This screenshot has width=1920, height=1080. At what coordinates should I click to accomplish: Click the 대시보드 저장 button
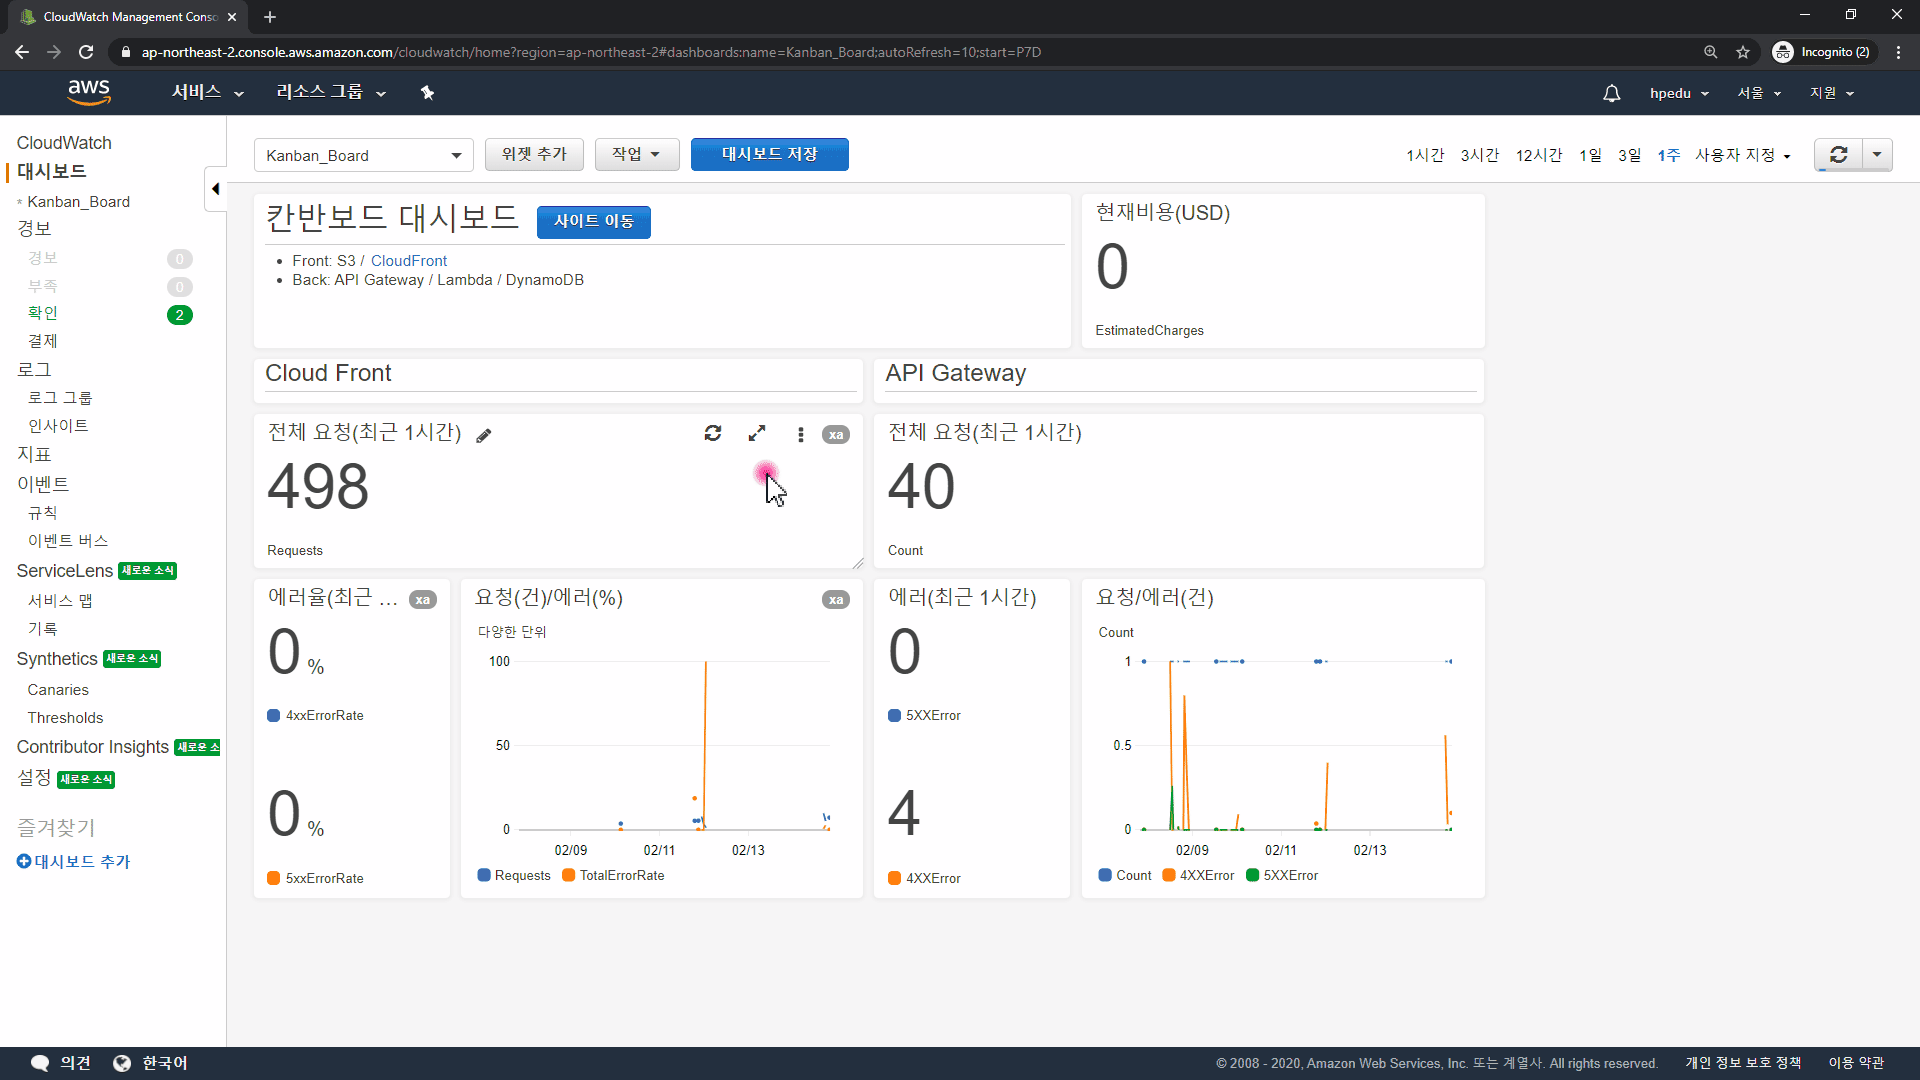[769, 154]
